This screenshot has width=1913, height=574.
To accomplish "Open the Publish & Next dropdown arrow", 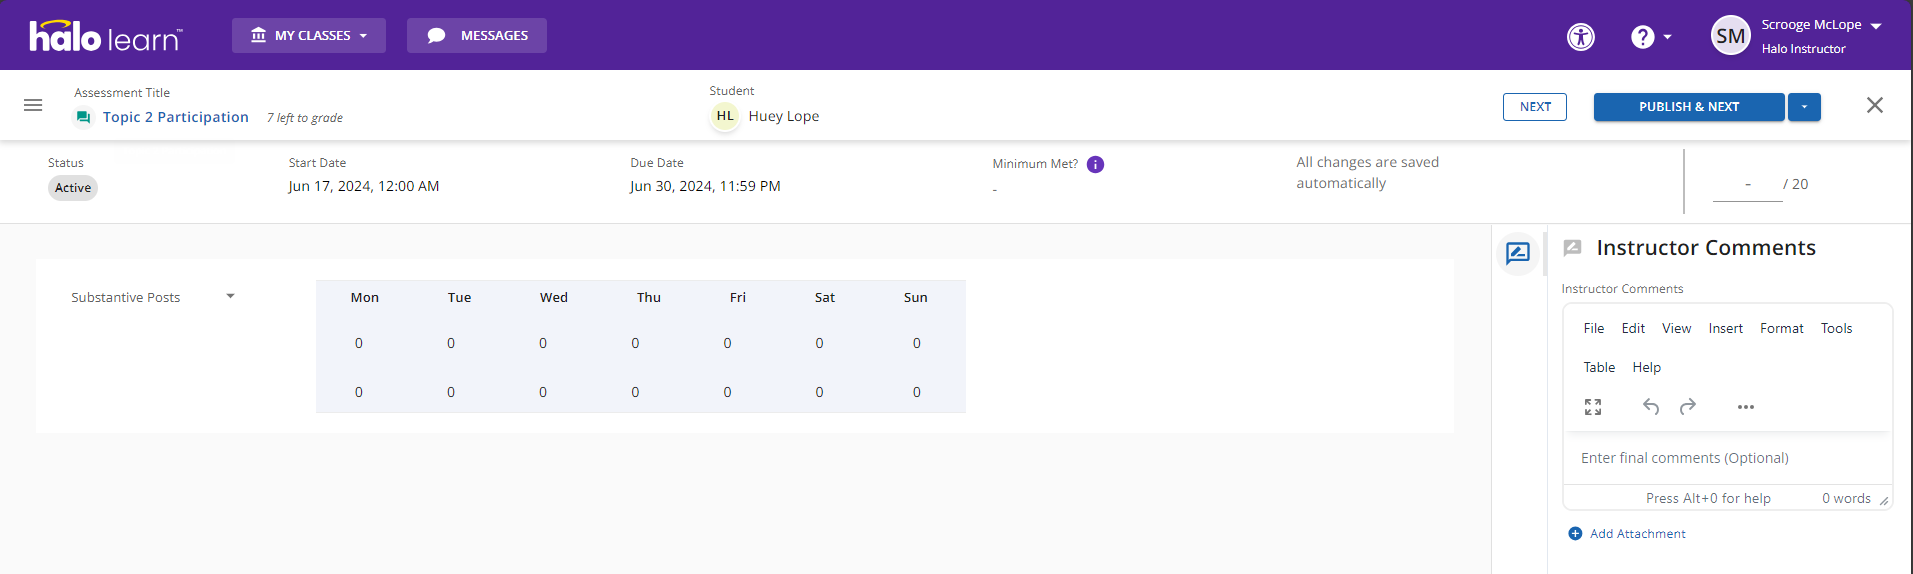I will [x=1804, y=107].
